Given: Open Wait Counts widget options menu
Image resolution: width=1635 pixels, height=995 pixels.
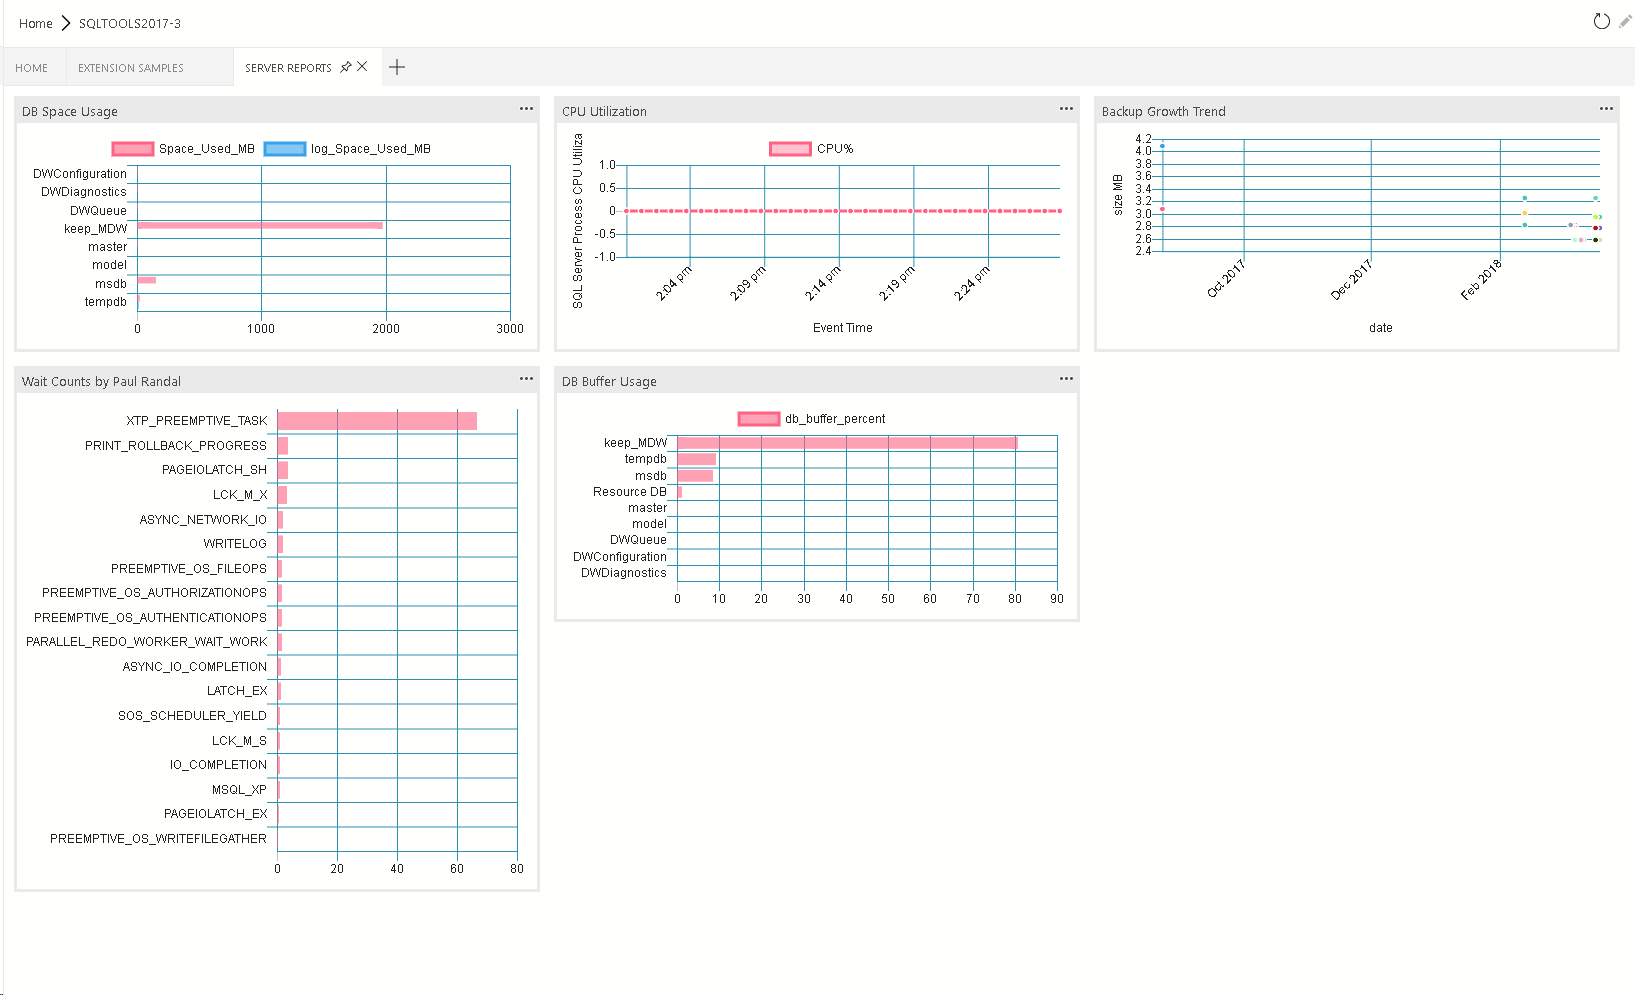Looking at the screenshot, I should (526, 379).
